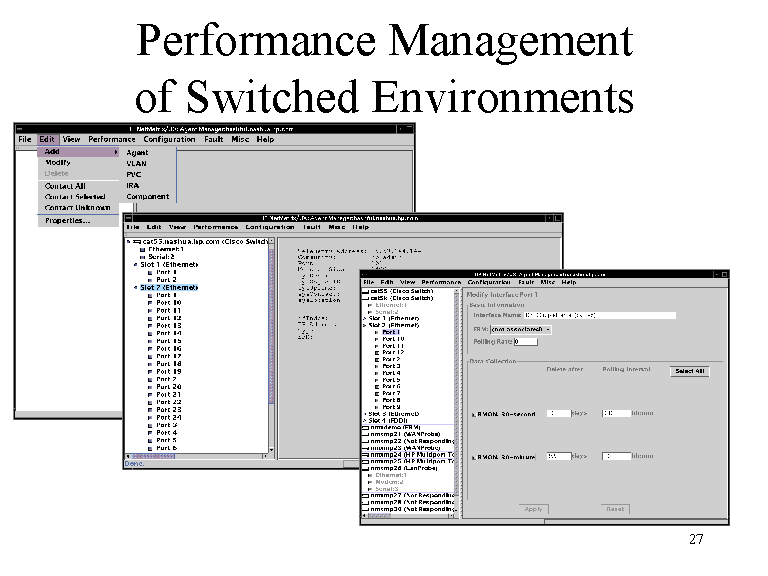Click the Port 12 icon in the front window tree
768x576 pixels.
point(376,352)
